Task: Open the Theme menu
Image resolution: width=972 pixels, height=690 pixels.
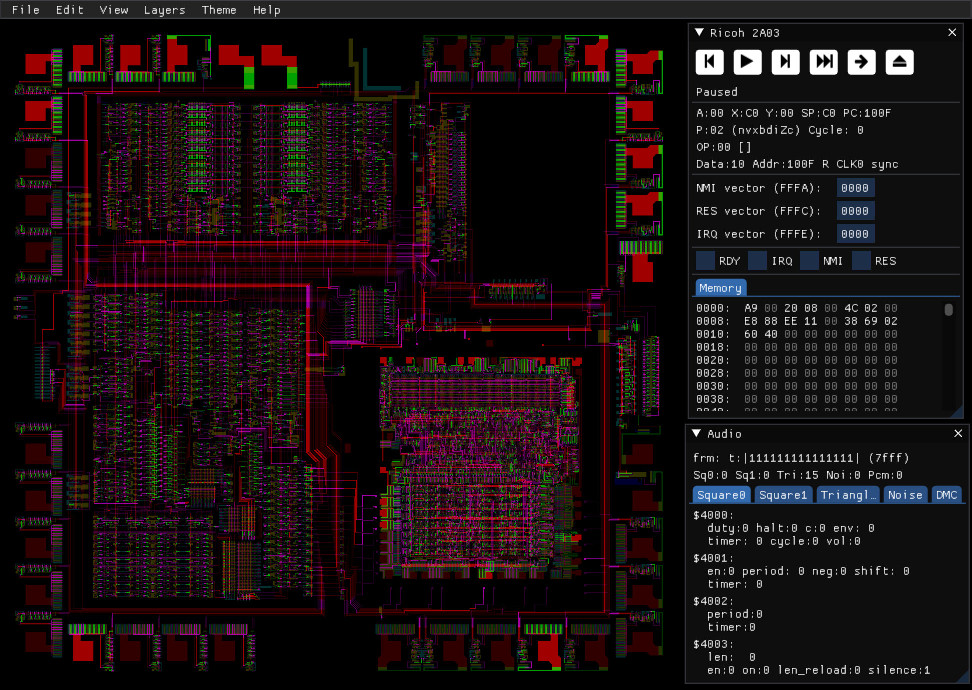Action: [x=219, y=10]
